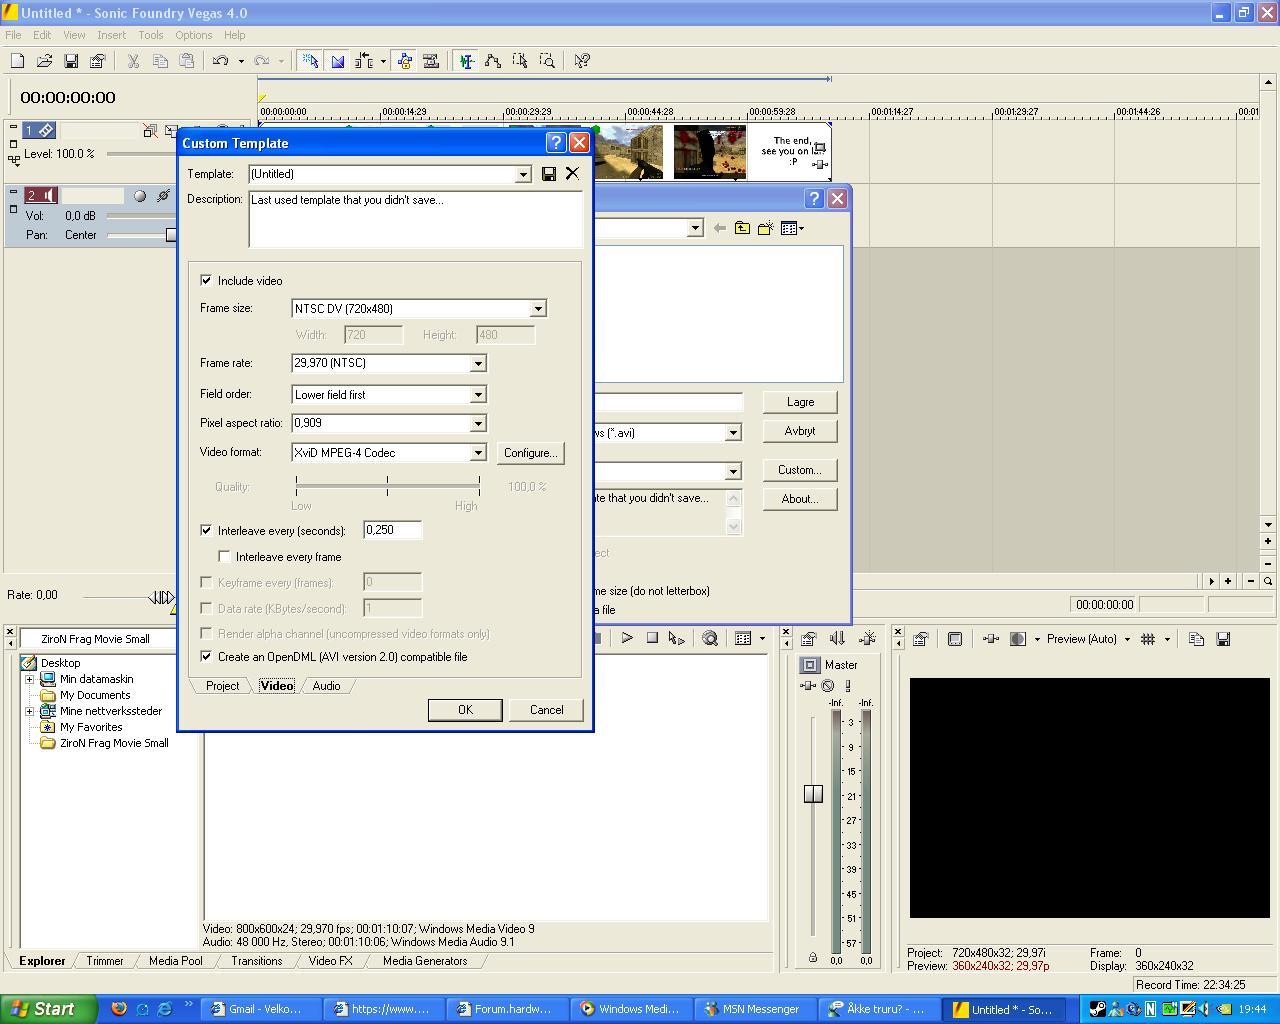Viewport: 1280px width, 1024px height.
Task: Undo the last action
Action: [221, 61]
